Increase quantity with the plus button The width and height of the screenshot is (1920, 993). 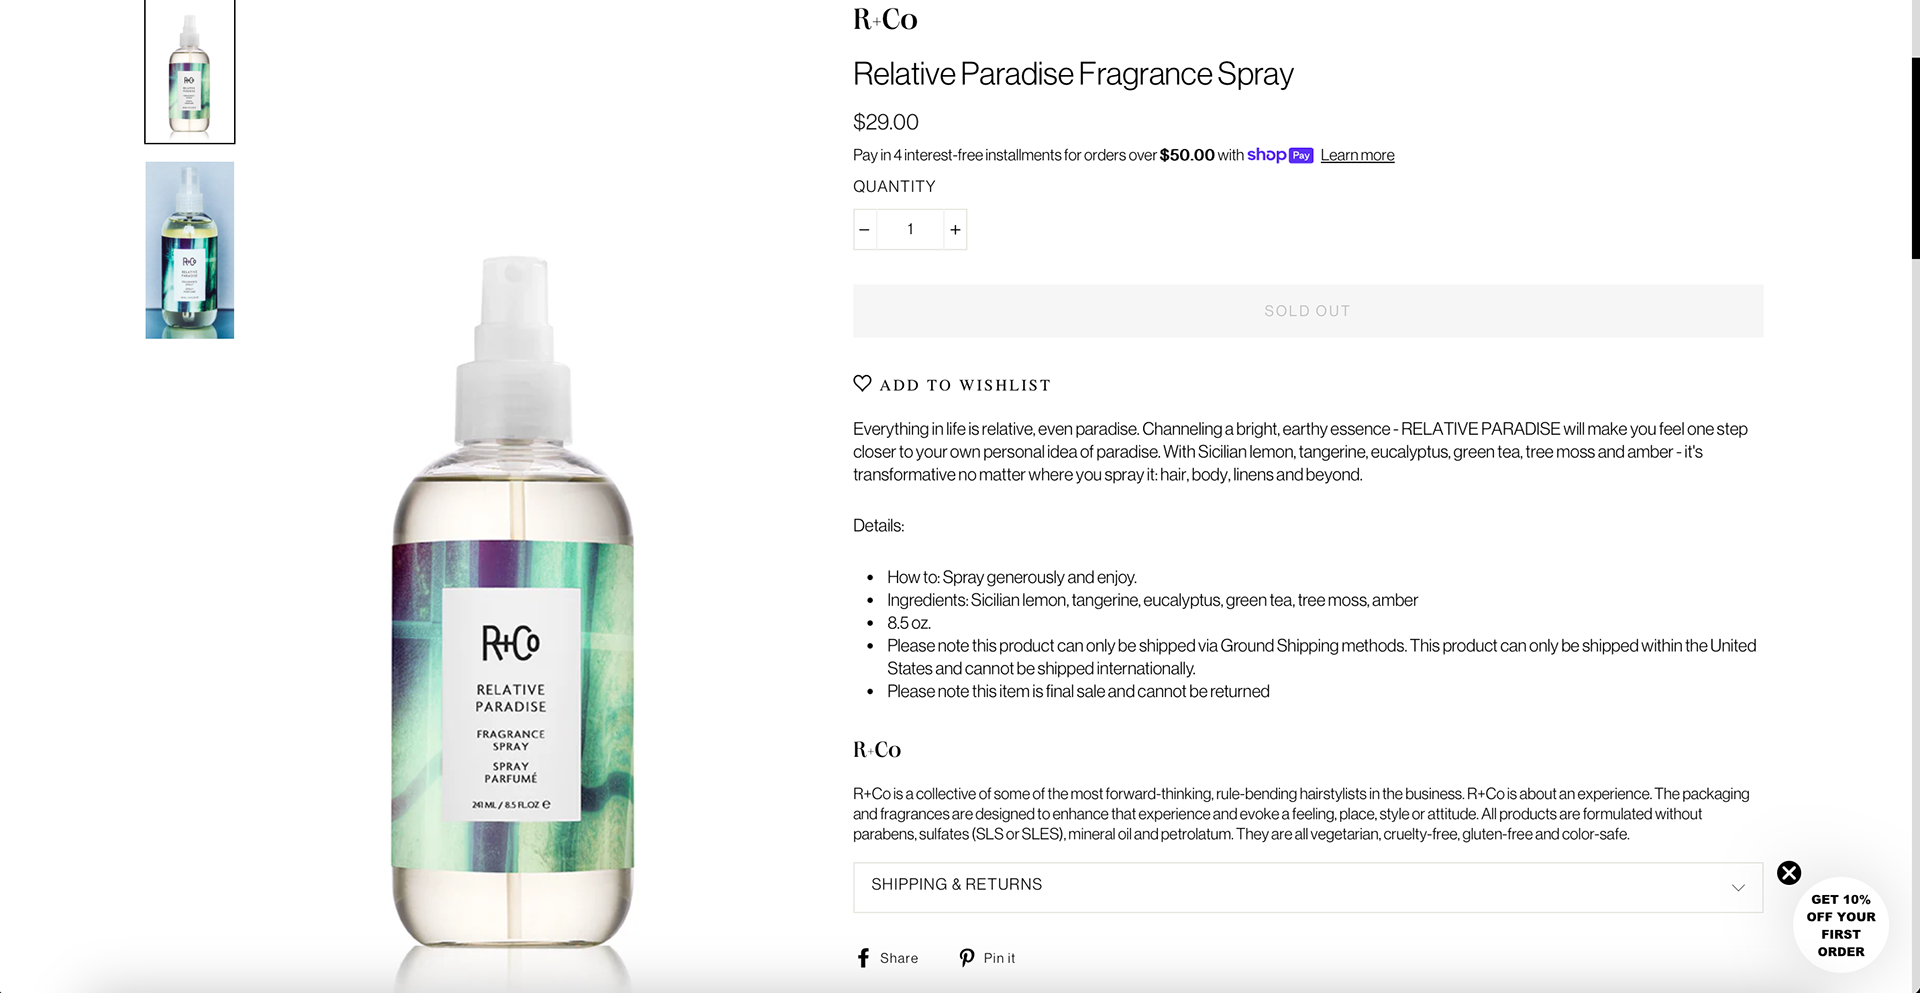coord(955,230)
